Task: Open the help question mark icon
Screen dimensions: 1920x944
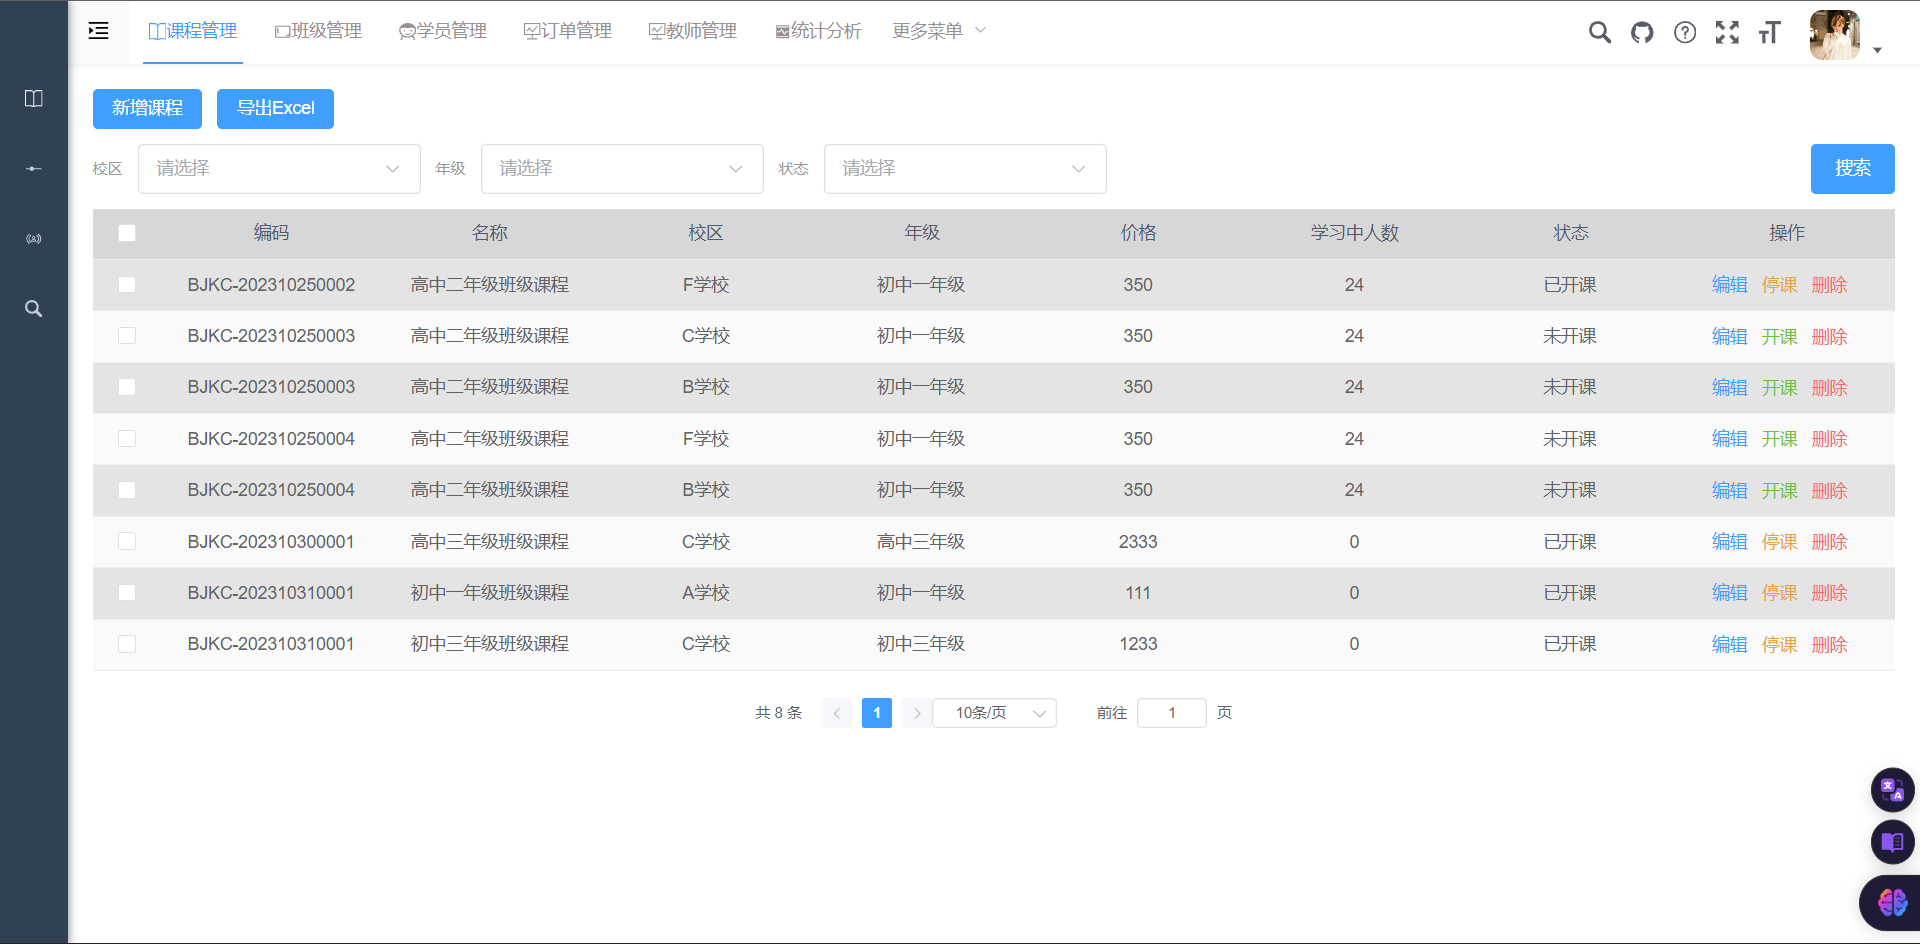Action: [1685, 33]
